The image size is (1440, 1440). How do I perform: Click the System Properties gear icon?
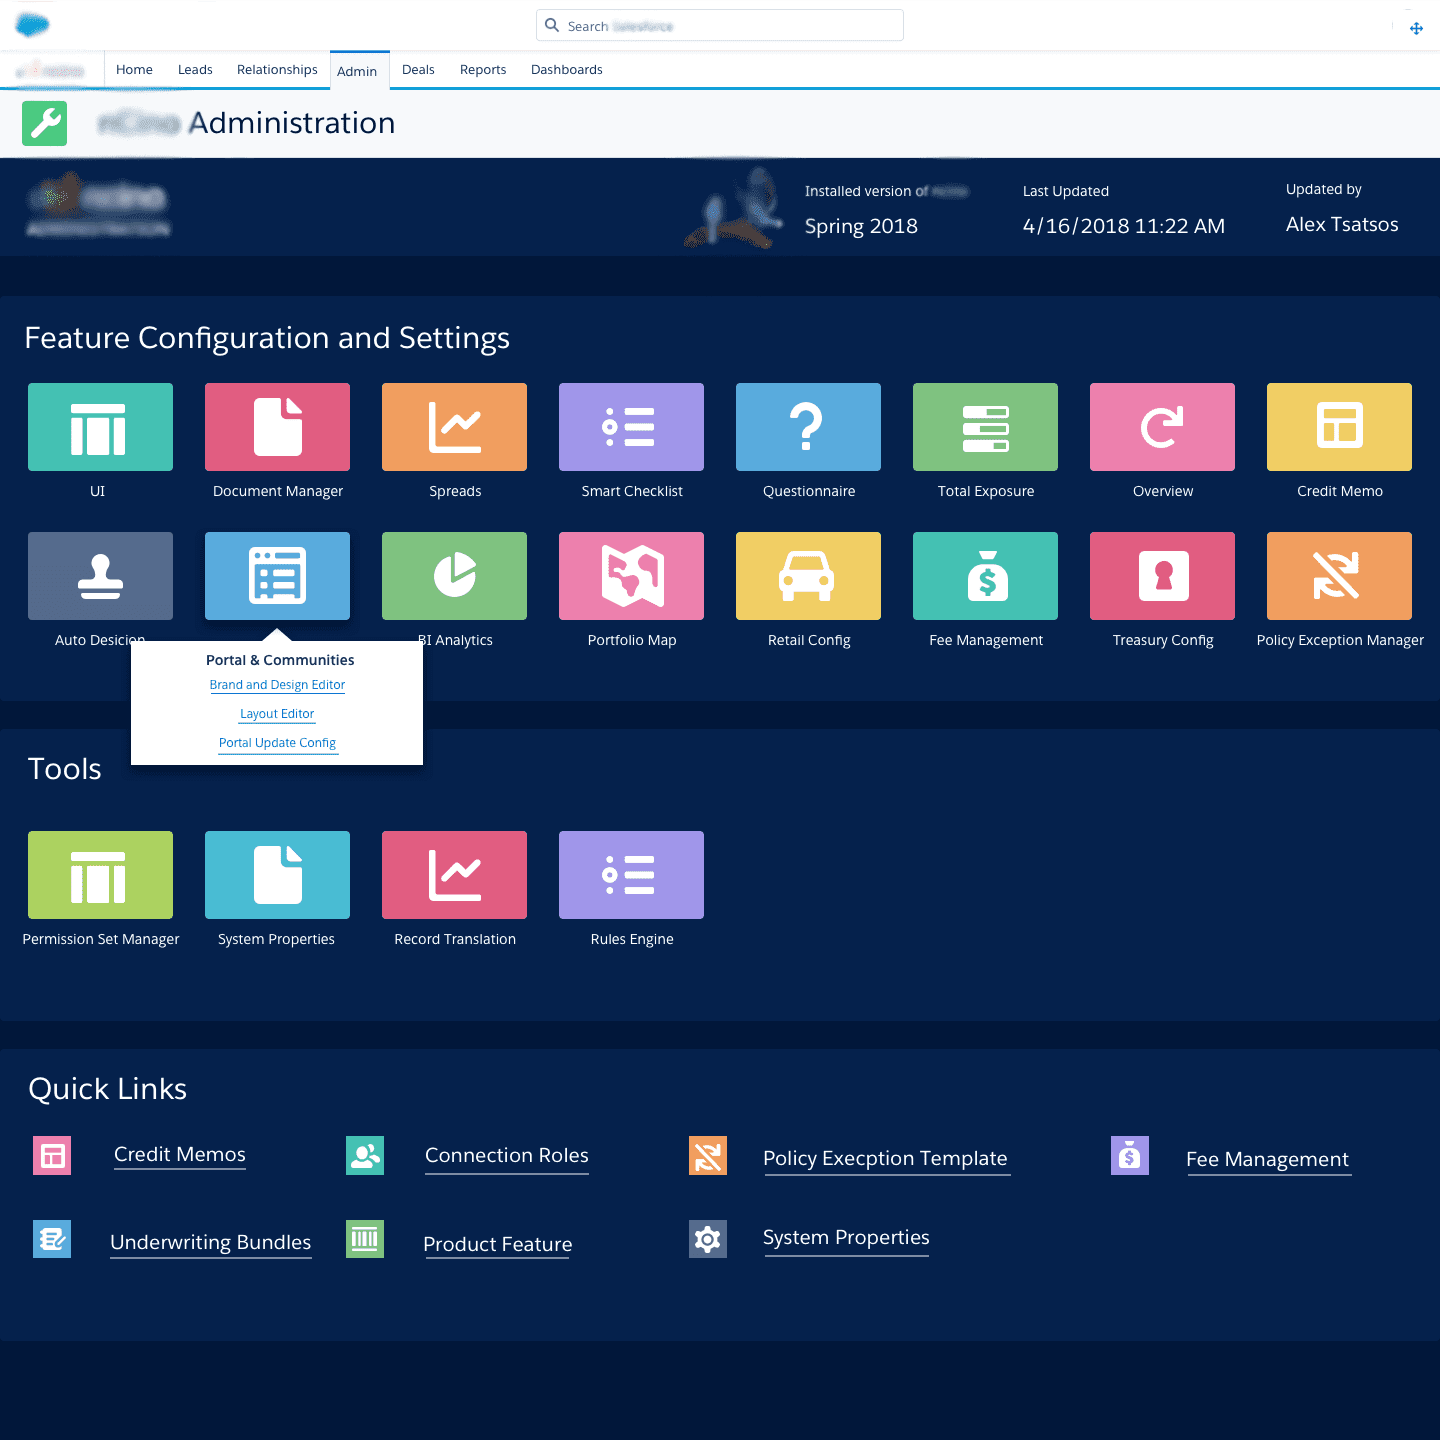pyautogui.click(x=708, y=1239)
